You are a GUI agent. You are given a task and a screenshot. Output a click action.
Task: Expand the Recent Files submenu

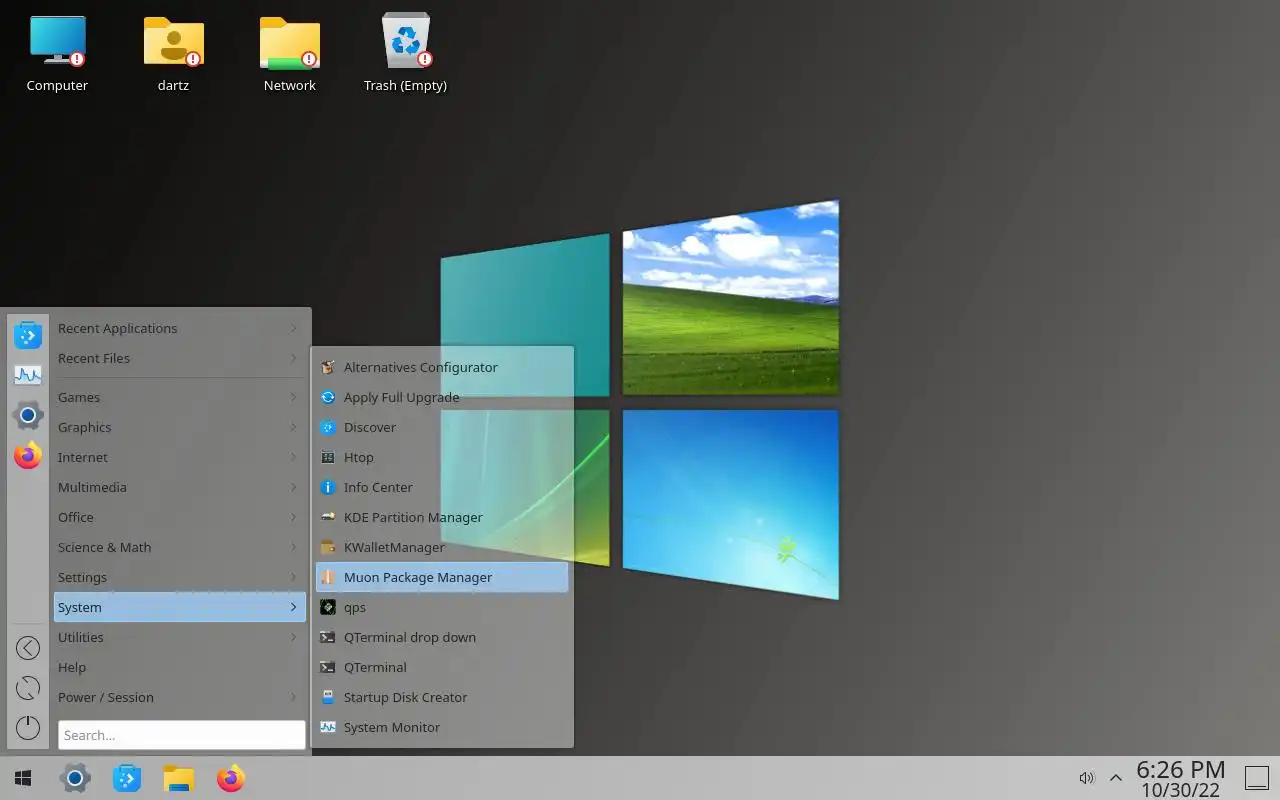(x=180, y=358)
